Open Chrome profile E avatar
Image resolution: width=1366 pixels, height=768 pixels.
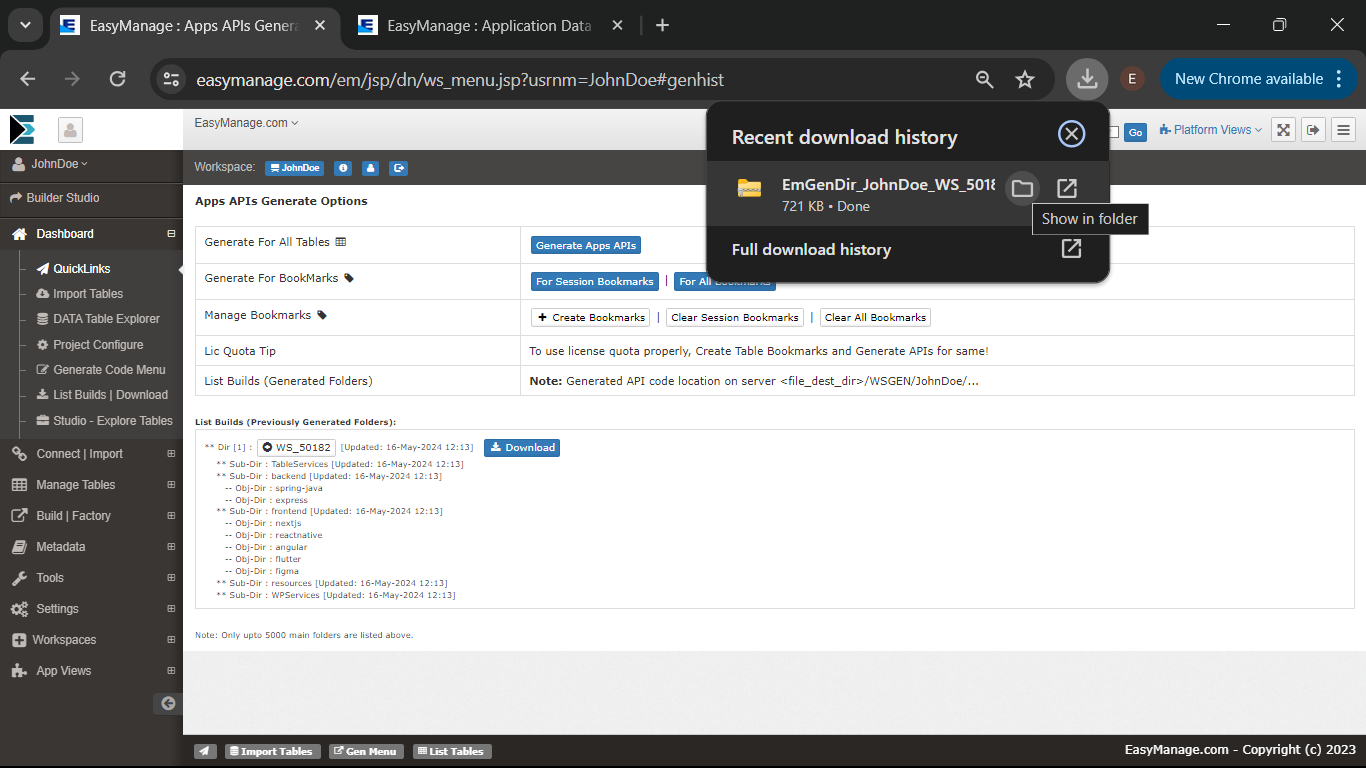click(1132, 79)
